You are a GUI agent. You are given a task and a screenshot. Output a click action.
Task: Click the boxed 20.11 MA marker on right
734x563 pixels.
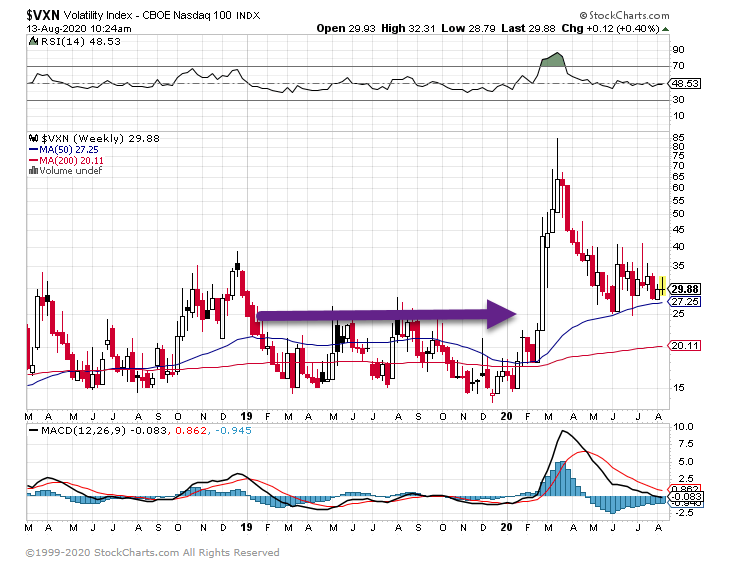tap(685, 346)
